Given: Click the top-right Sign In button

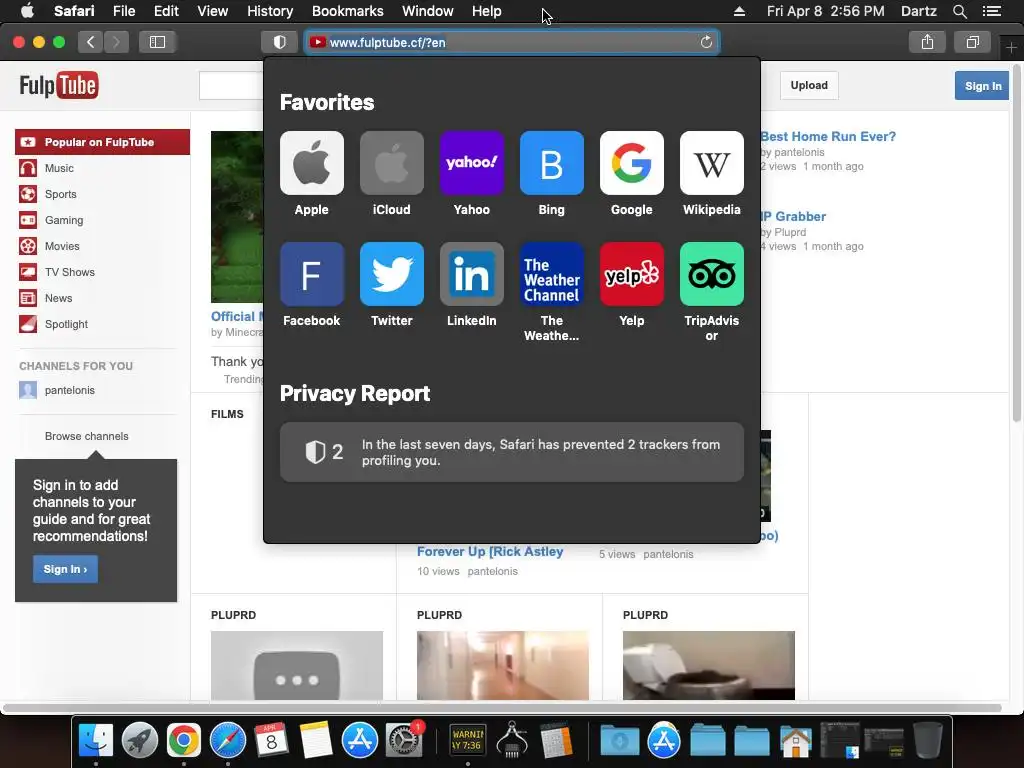Looking at the screenshot, I should (x=982, y=86).
